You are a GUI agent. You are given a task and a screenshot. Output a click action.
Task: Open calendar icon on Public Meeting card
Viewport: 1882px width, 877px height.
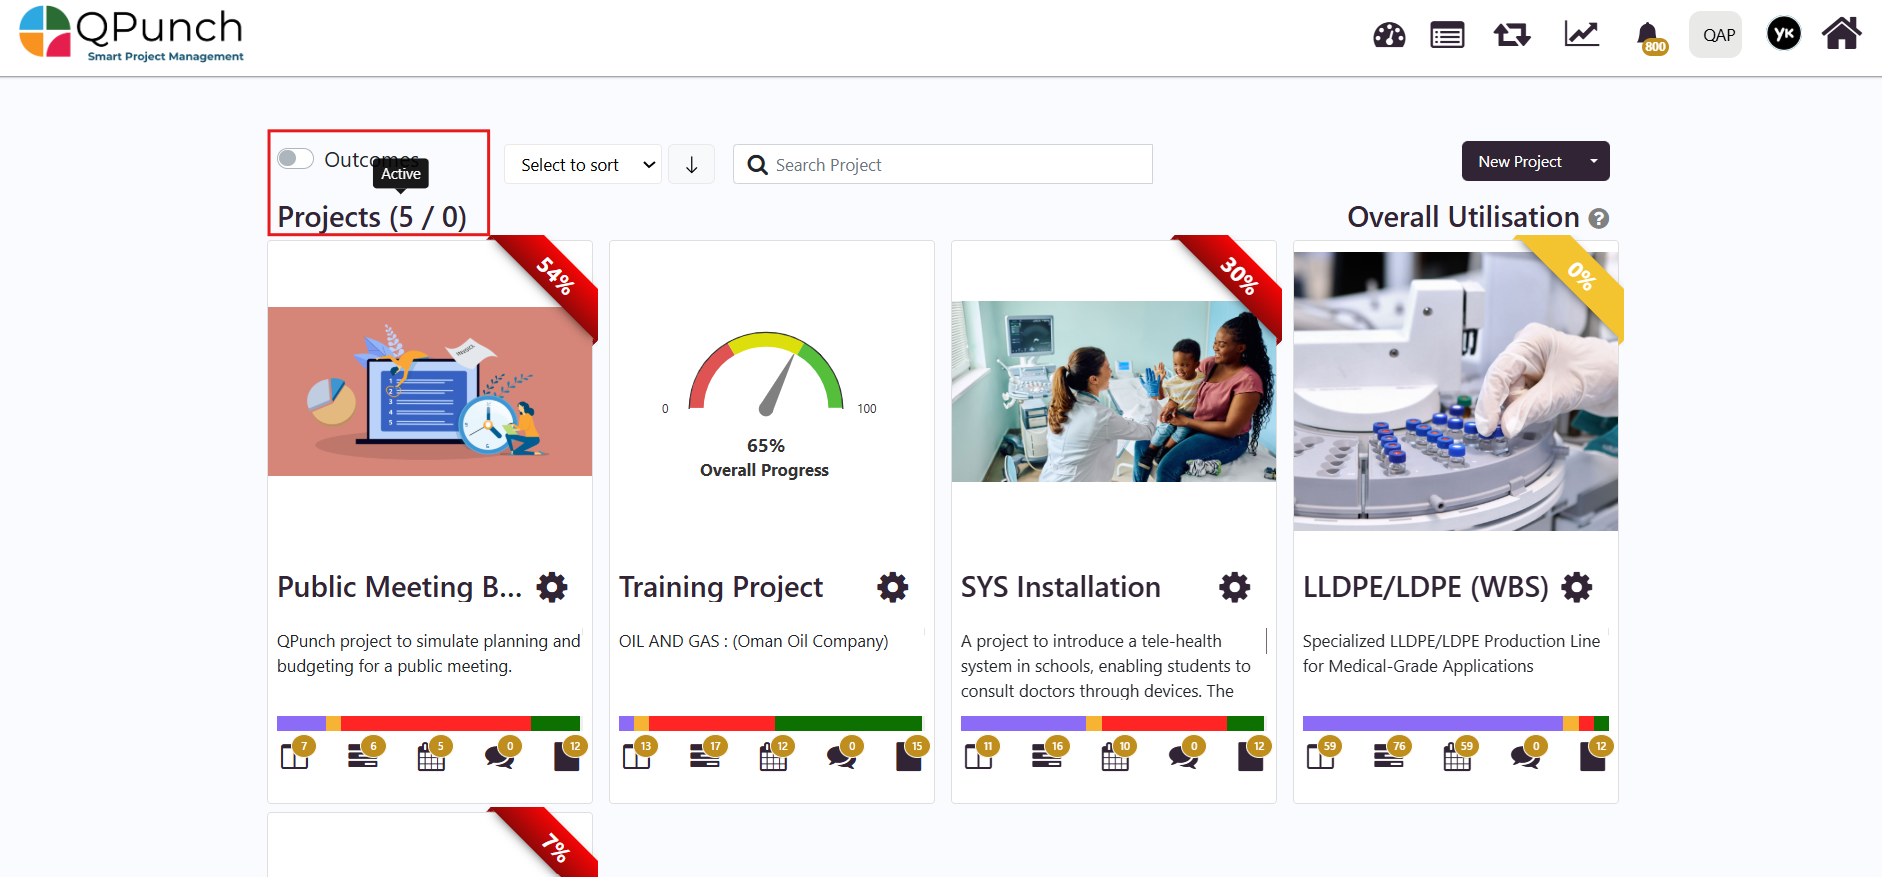431,757
